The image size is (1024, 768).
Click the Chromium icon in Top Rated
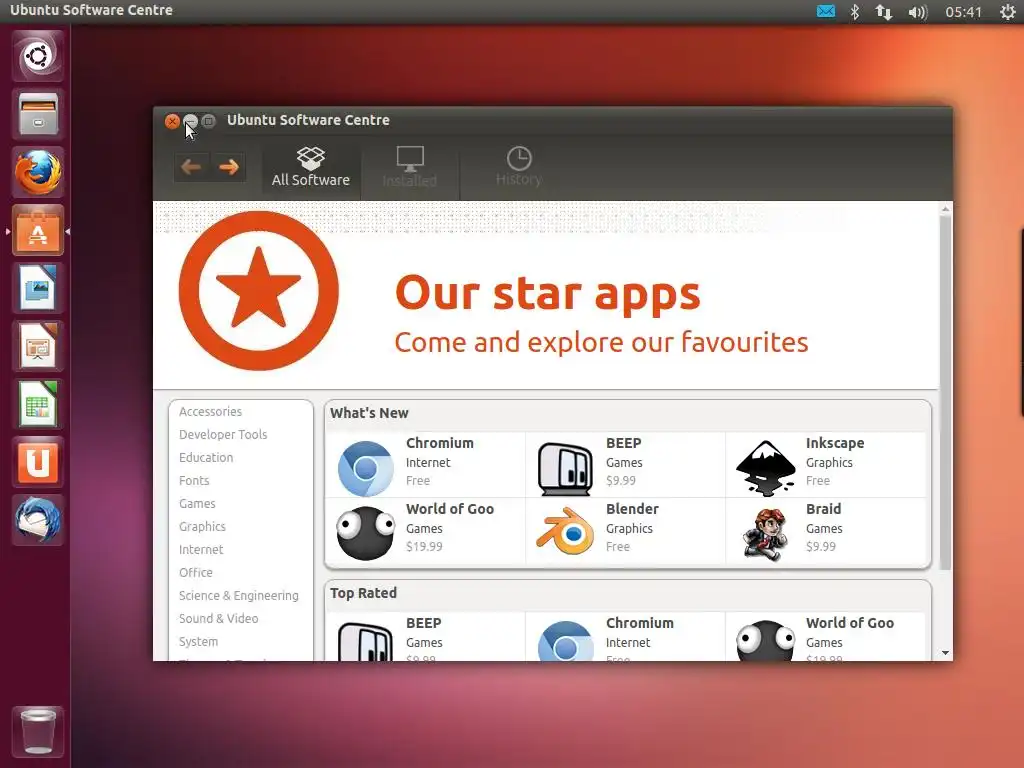565,641
